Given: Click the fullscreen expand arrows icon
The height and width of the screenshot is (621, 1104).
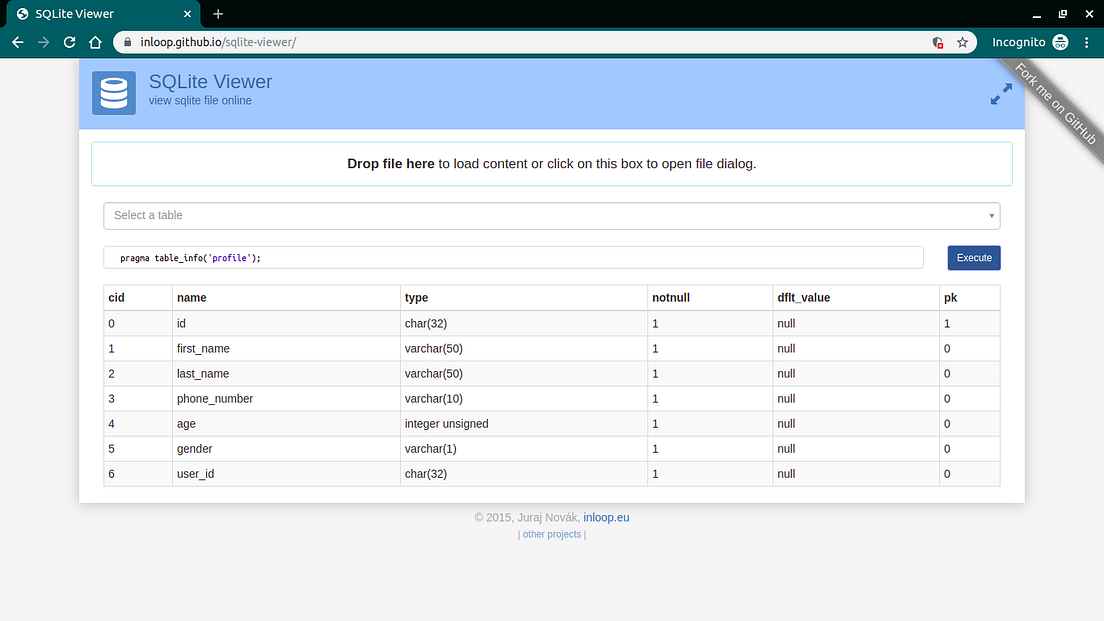Looking at the screenshot, I should [x=1000, y=92].
